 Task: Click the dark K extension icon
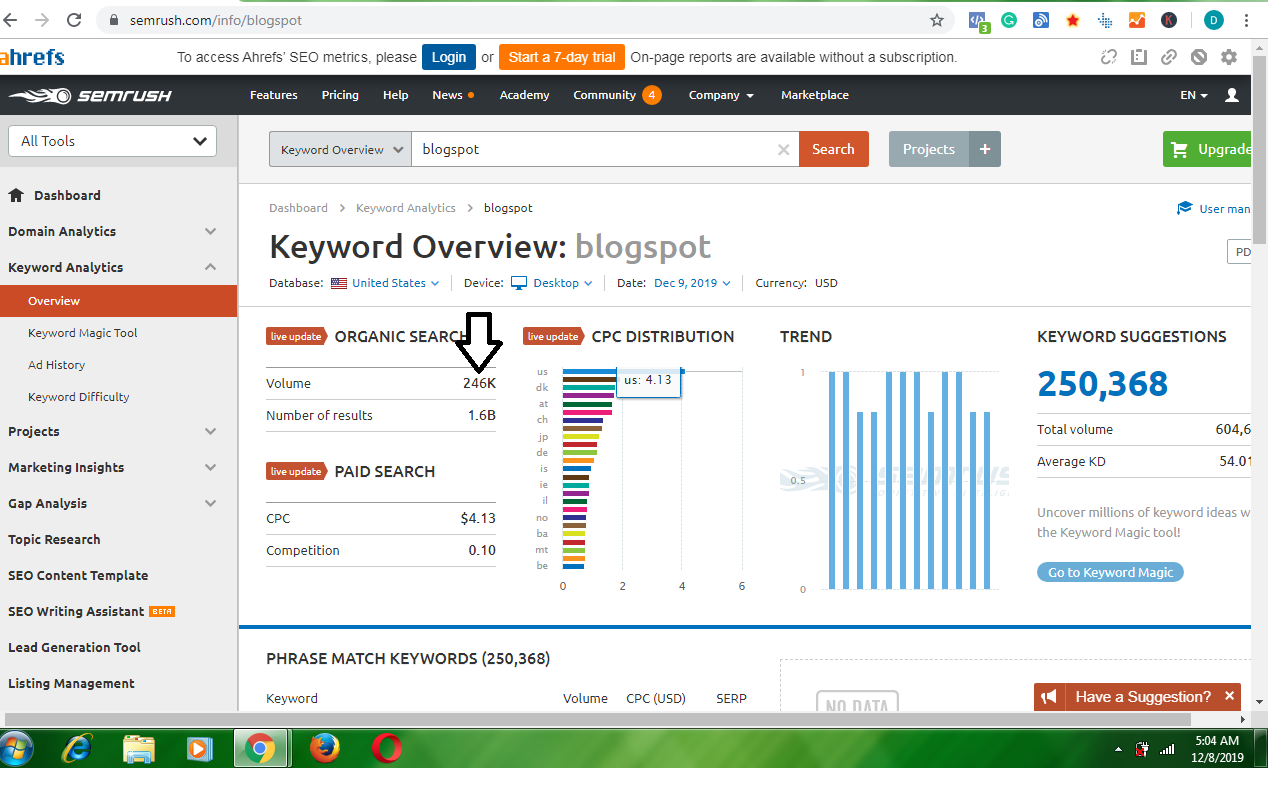(1169, 20)
